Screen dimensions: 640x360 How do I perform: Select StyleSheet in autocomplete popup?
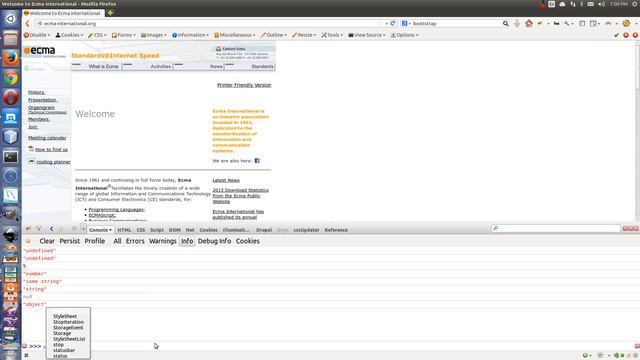tap(65, 316)
